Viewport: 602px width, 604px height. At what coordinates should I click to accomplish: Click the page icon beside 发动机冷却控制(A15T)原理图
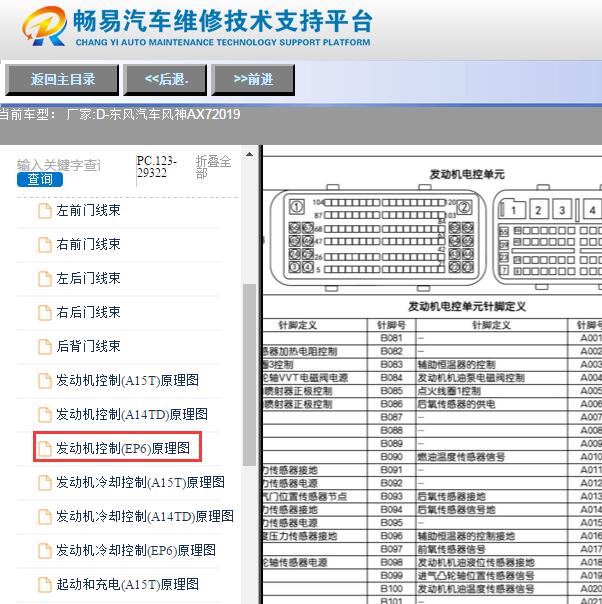[45, 483]
